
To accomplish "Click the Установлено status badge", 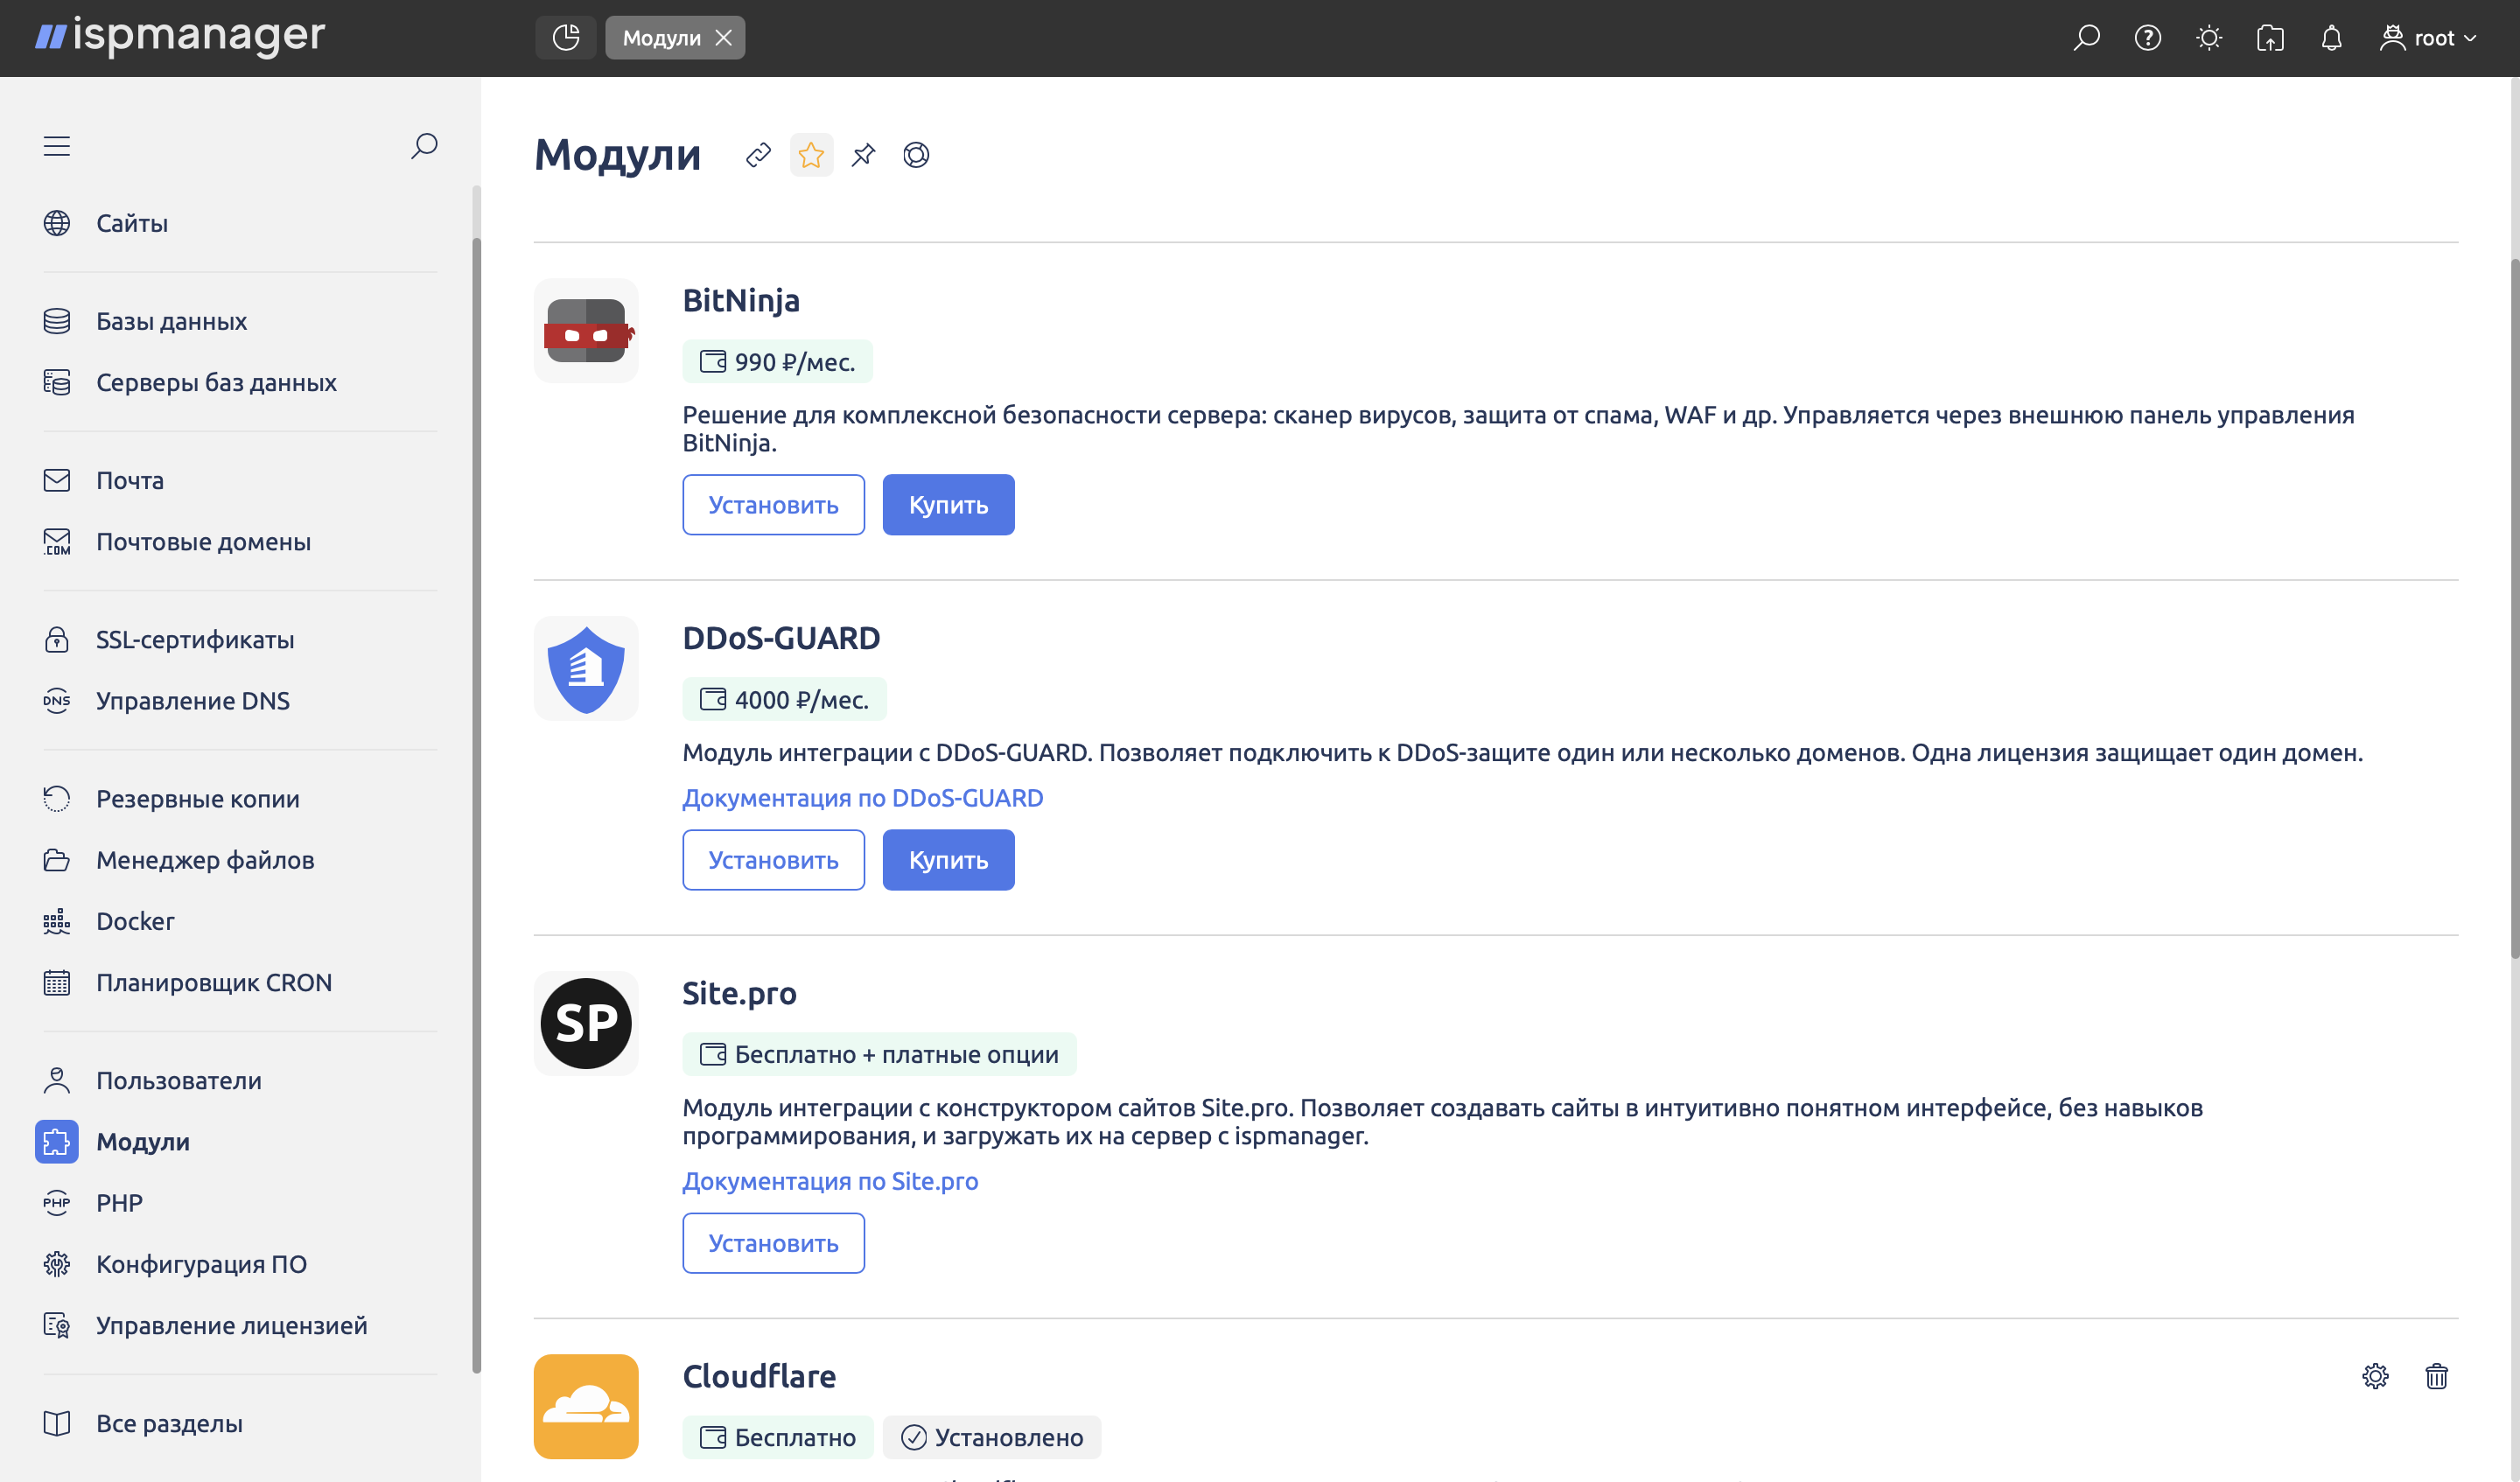I will pos(992,1437).
